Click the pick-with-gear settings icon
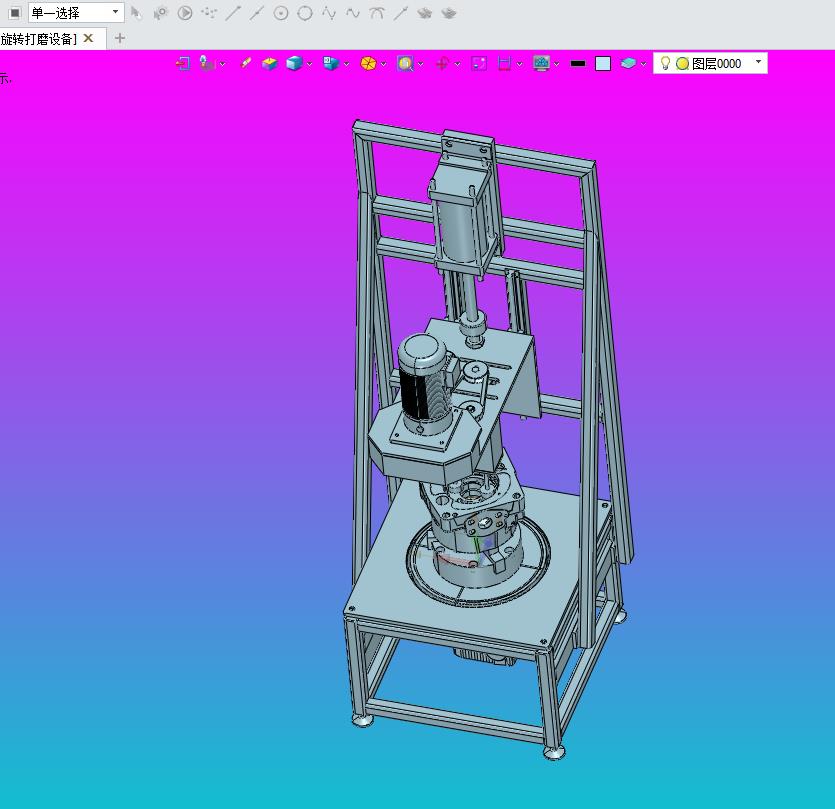Viewport: 835px width, 809px height. pyautogui.click(x=160, y=13)
